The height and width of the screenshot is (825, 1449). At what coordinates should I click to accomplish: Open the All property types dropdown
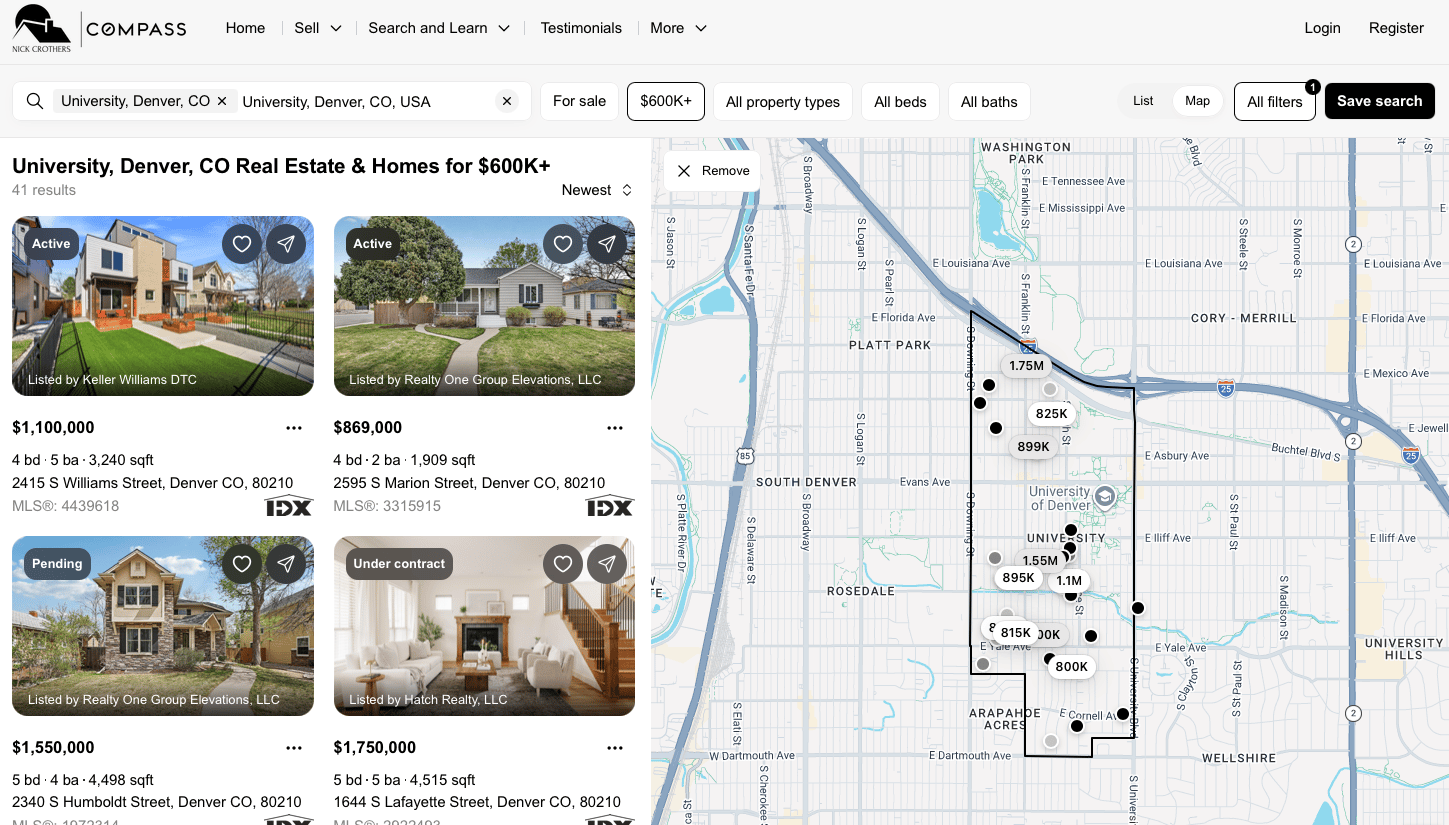click(782, 101)
